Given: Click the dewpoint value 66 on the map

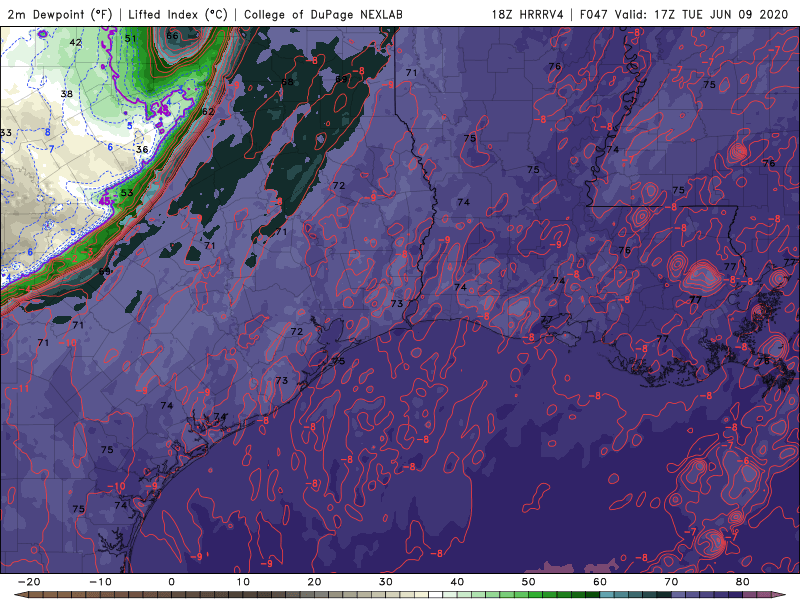Looking at the screenshot, I should pos(172,36).
